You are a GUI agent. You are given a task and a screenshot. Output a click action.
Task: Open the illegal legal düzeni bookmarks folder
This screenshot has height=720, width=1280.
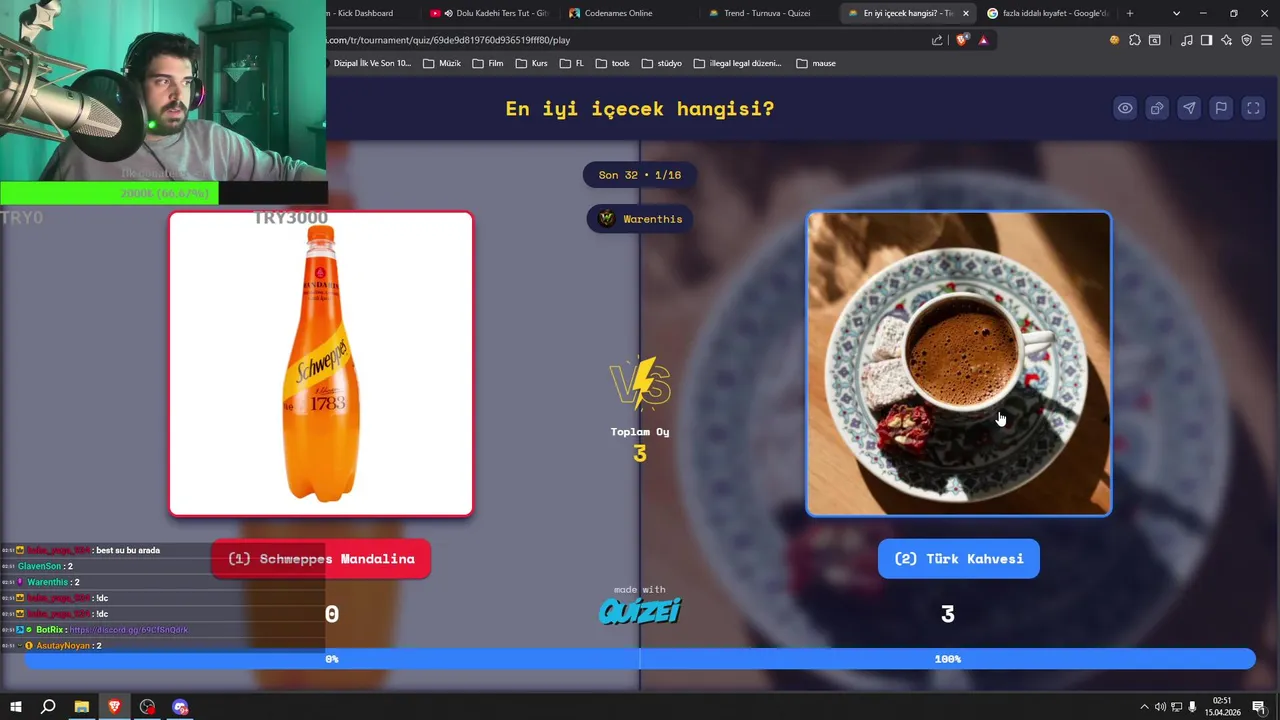coord(737,63)
